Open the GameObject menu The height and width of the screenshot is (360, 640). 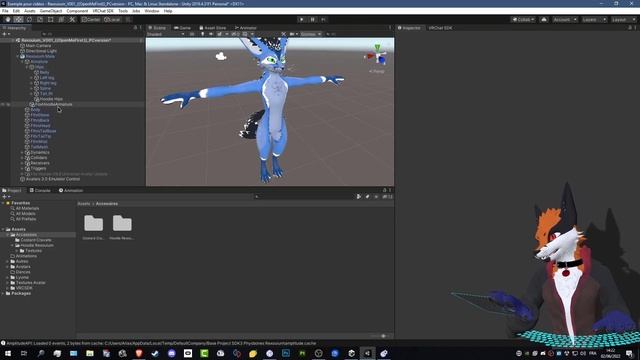[x=51, y=11]
